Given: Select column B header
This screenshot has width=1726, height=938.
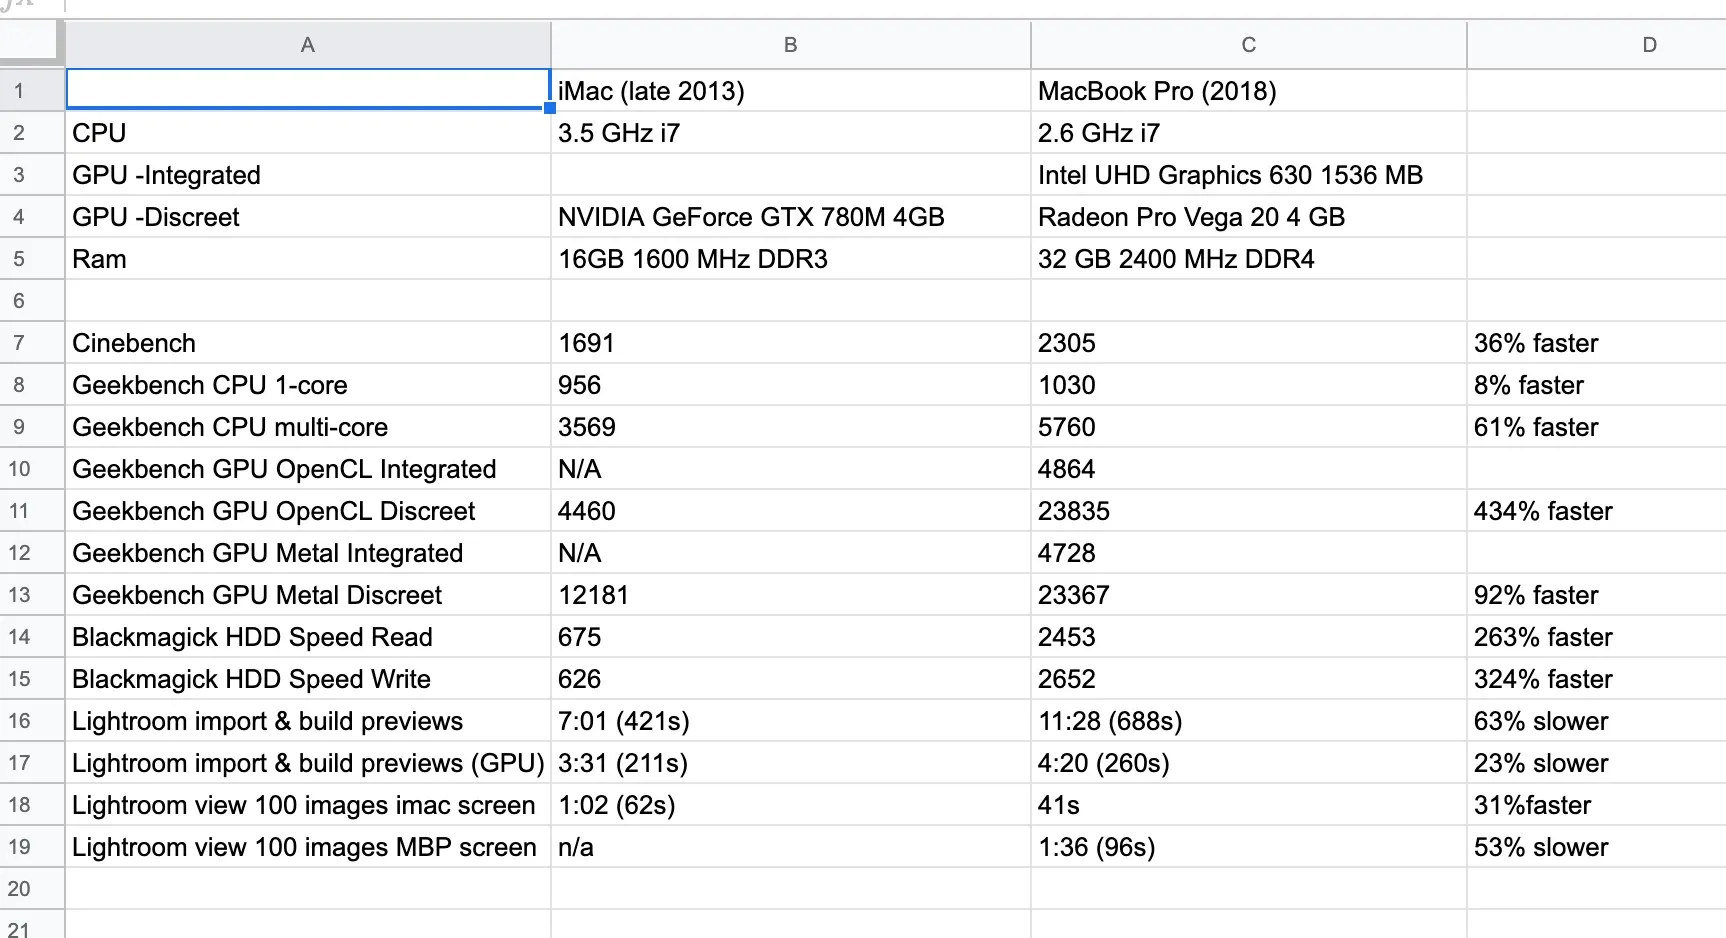Looking at the screenshot, I should click(x=790, y=44).
